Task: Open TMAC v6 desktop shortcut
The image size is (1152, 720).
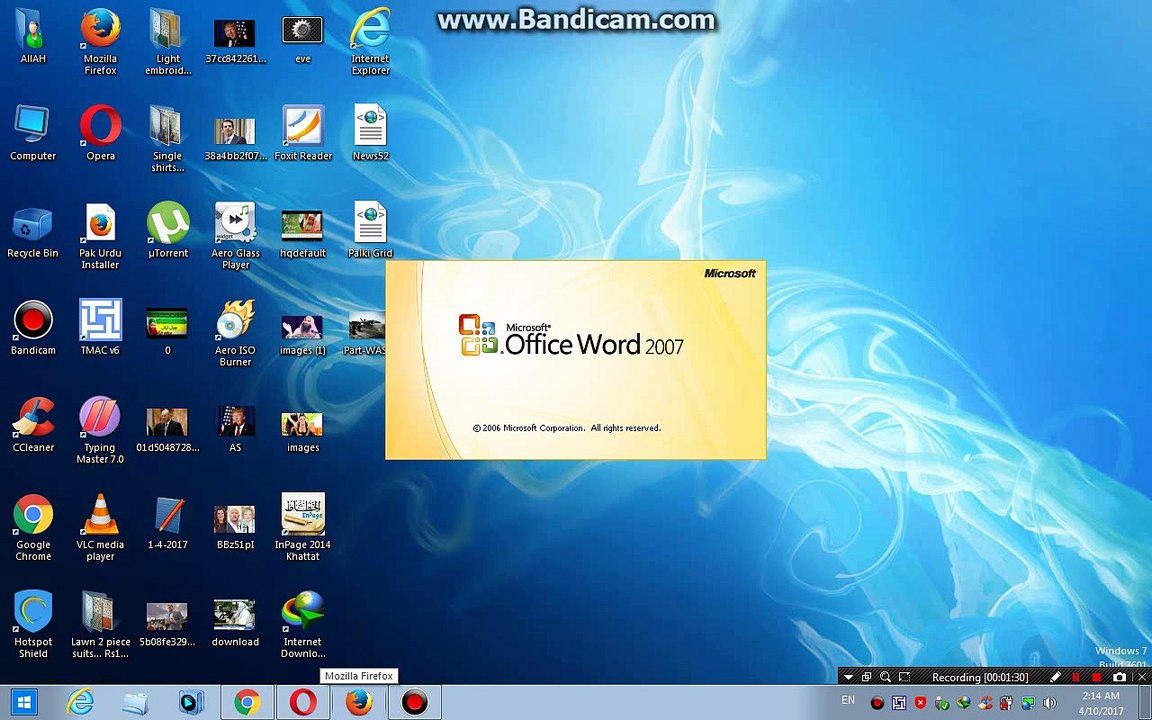Action: [x=100, y=328]
